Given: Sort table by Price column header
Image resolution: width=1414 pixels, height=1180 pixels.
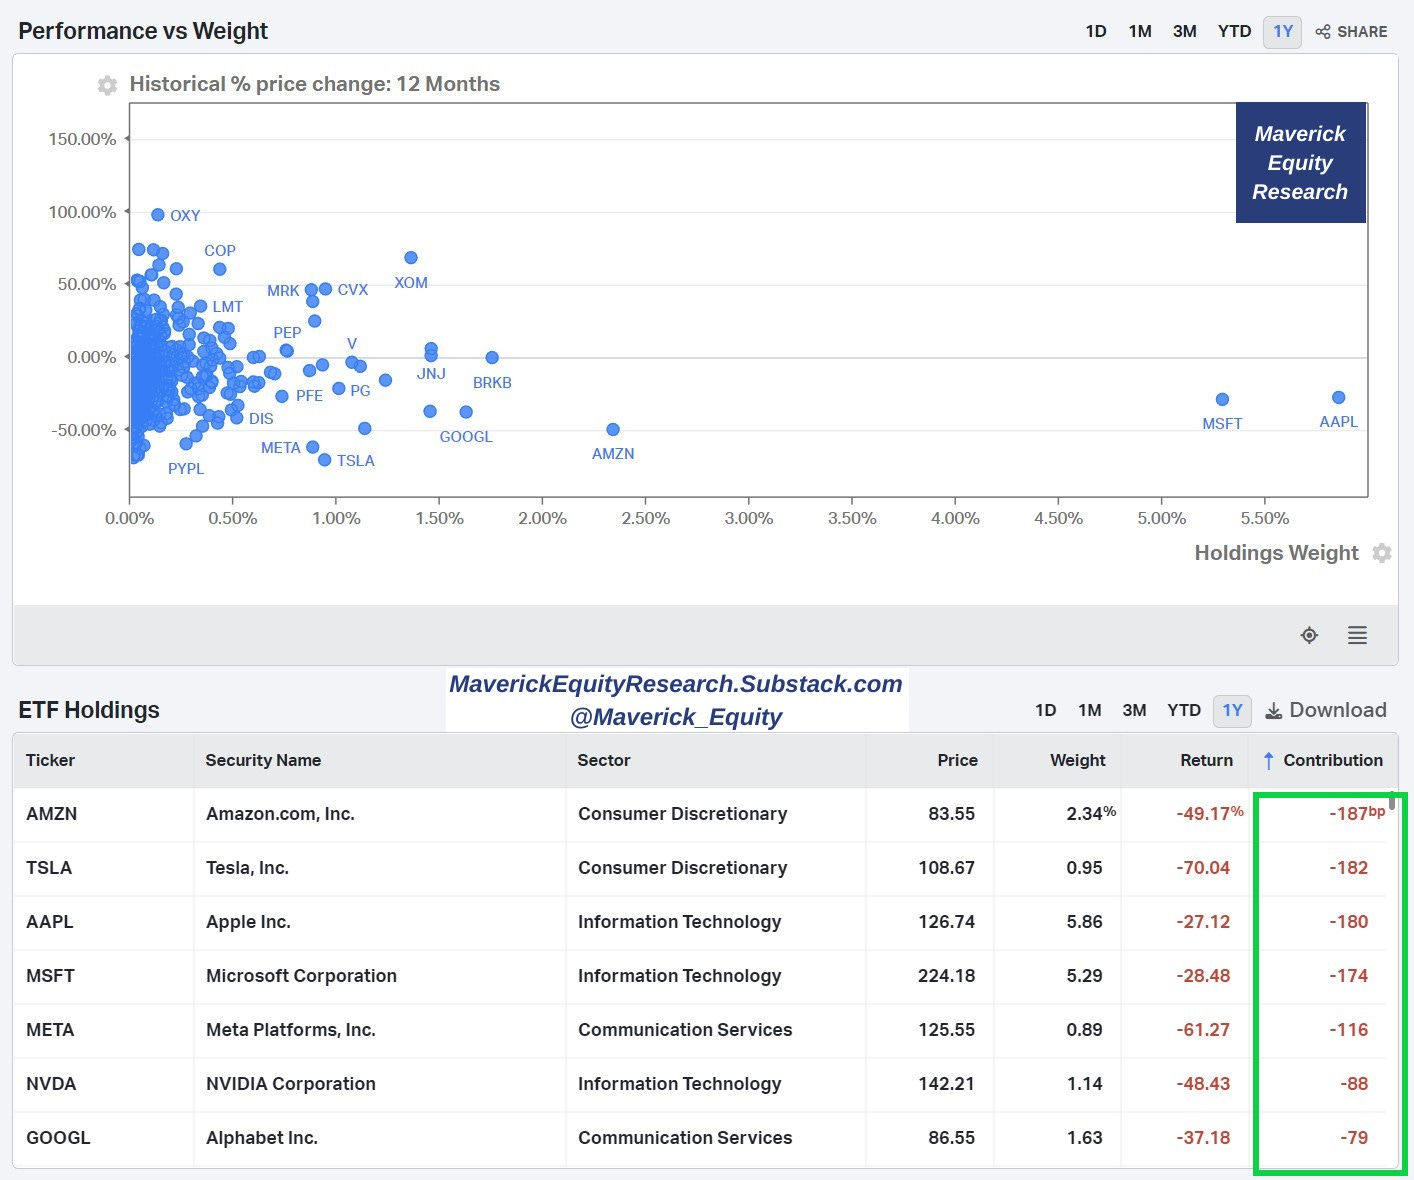Looking at the screenshot, I should (957, 760).
